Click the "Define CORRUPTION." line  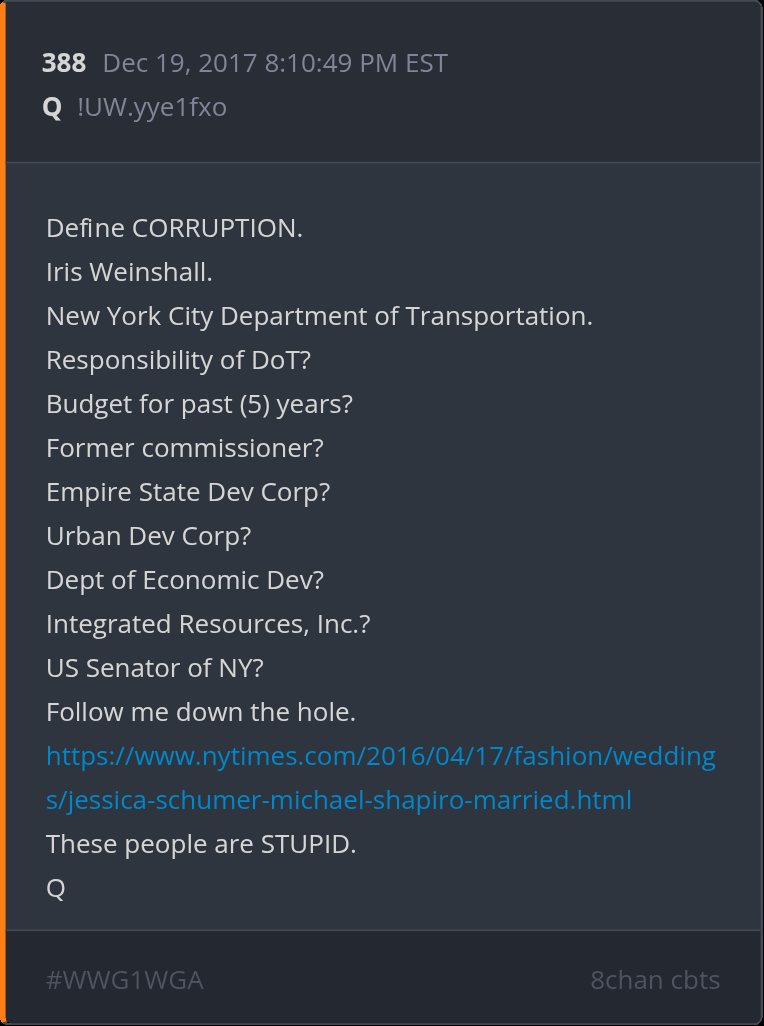point(174,228)
